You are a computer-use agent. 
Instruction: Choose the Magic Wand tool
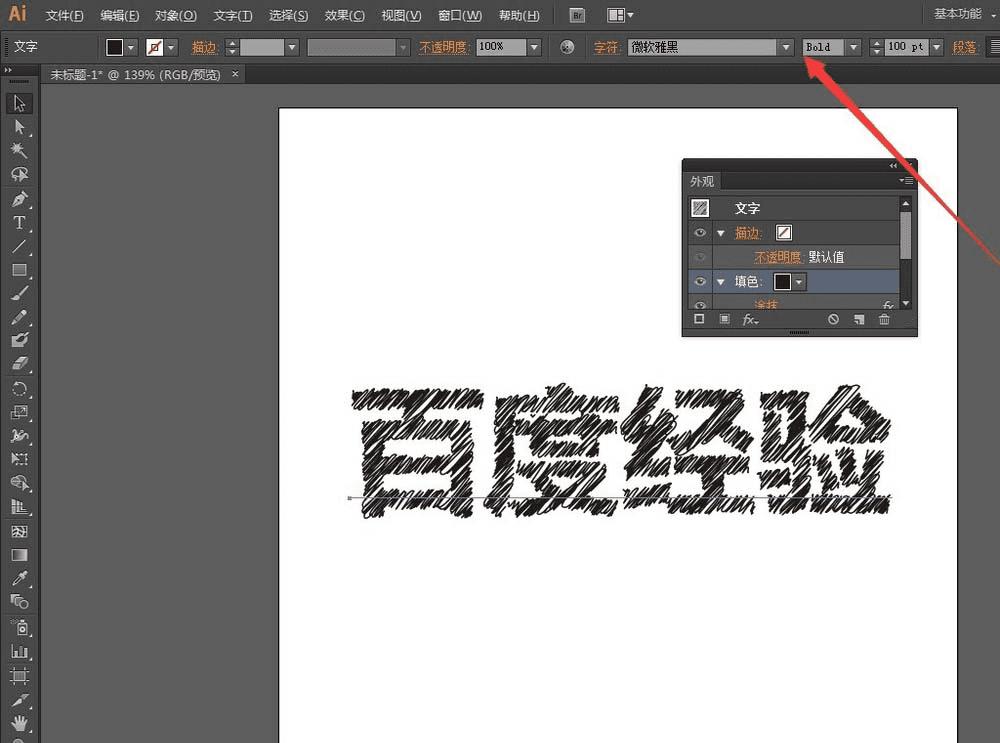coord(19,150)
